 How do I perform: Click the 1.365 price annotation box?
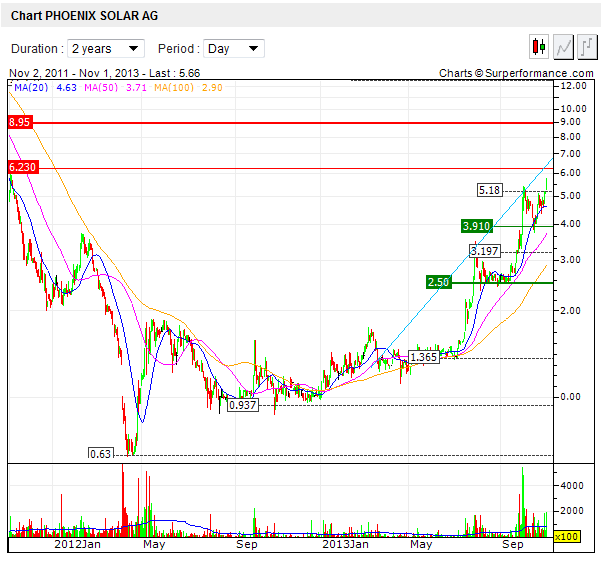tap(424, 357)
